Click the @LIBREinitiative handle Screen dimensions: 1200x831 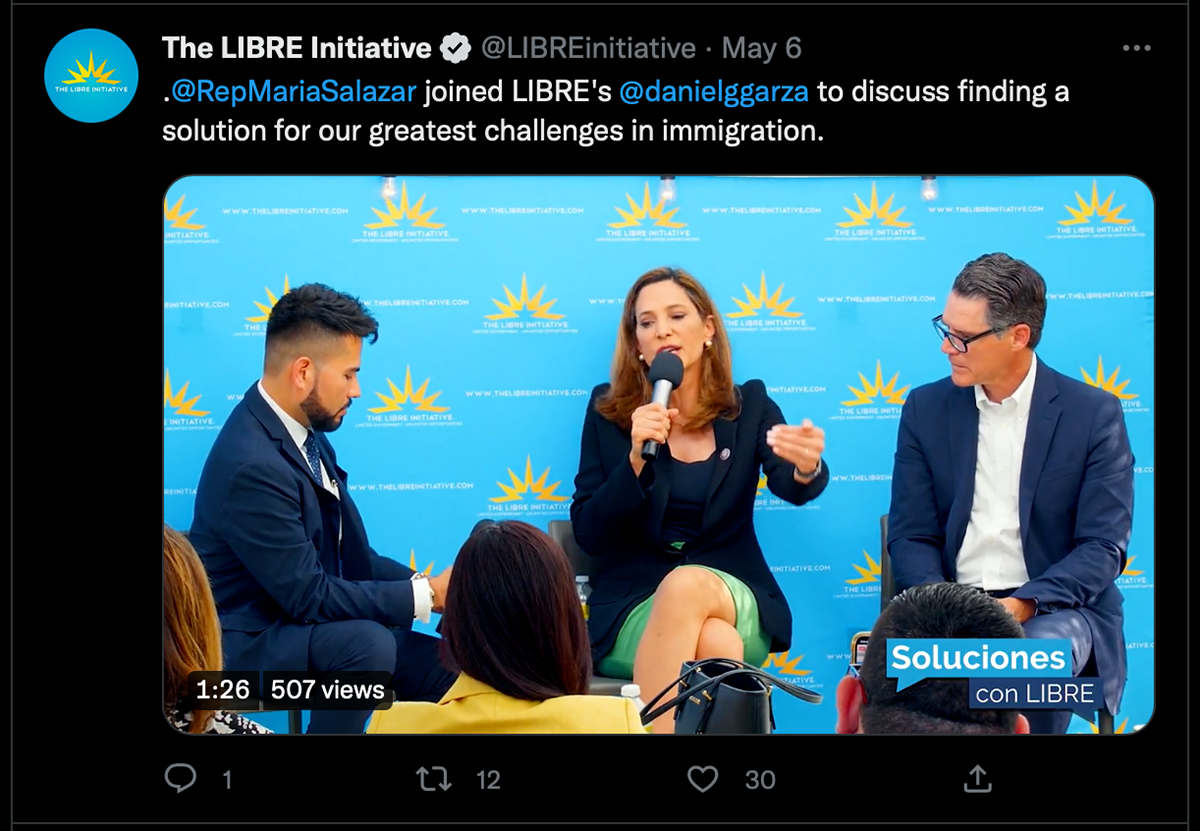tap(588, 48)
